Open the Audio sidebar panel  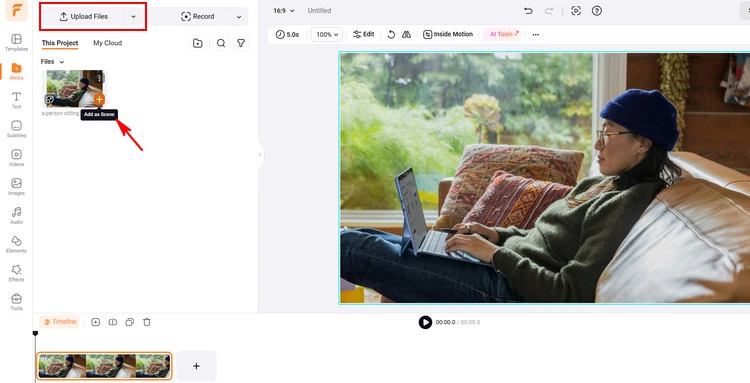16,215
